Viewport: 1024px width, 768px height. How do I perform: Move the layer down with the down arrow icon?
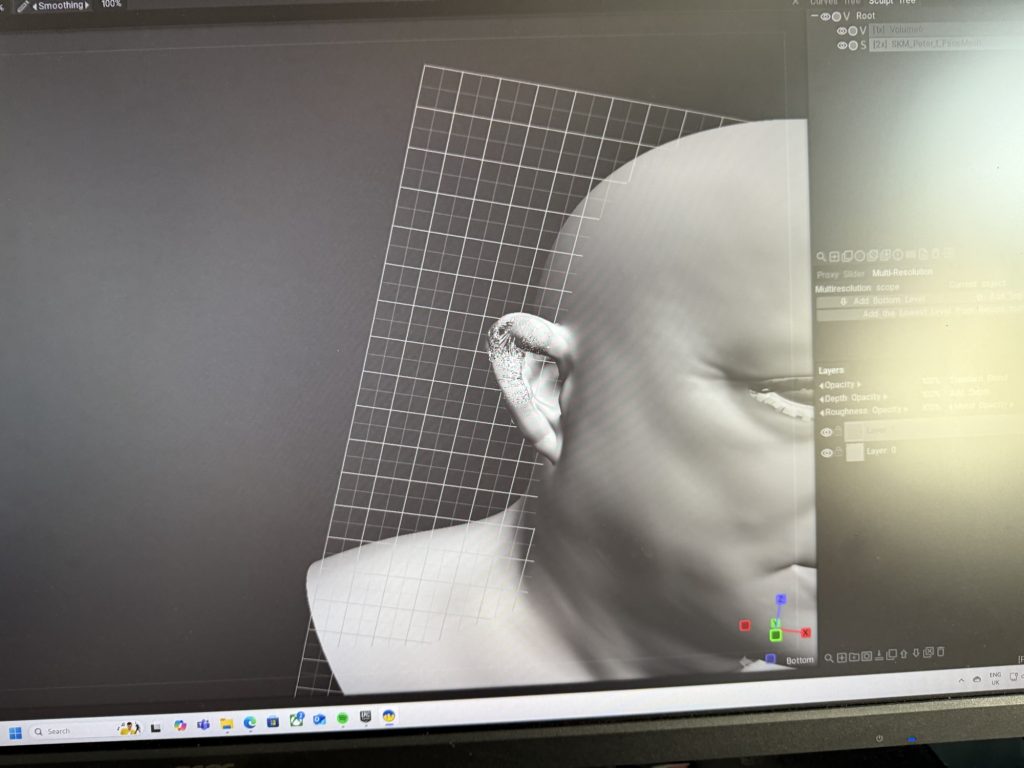(x=915, y=654)
